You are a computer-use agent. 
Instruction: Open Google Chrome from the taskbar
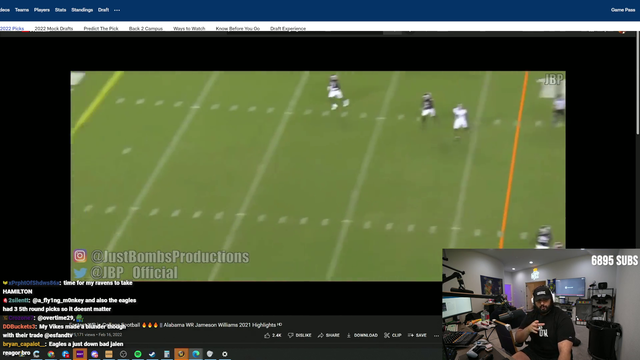51,354
